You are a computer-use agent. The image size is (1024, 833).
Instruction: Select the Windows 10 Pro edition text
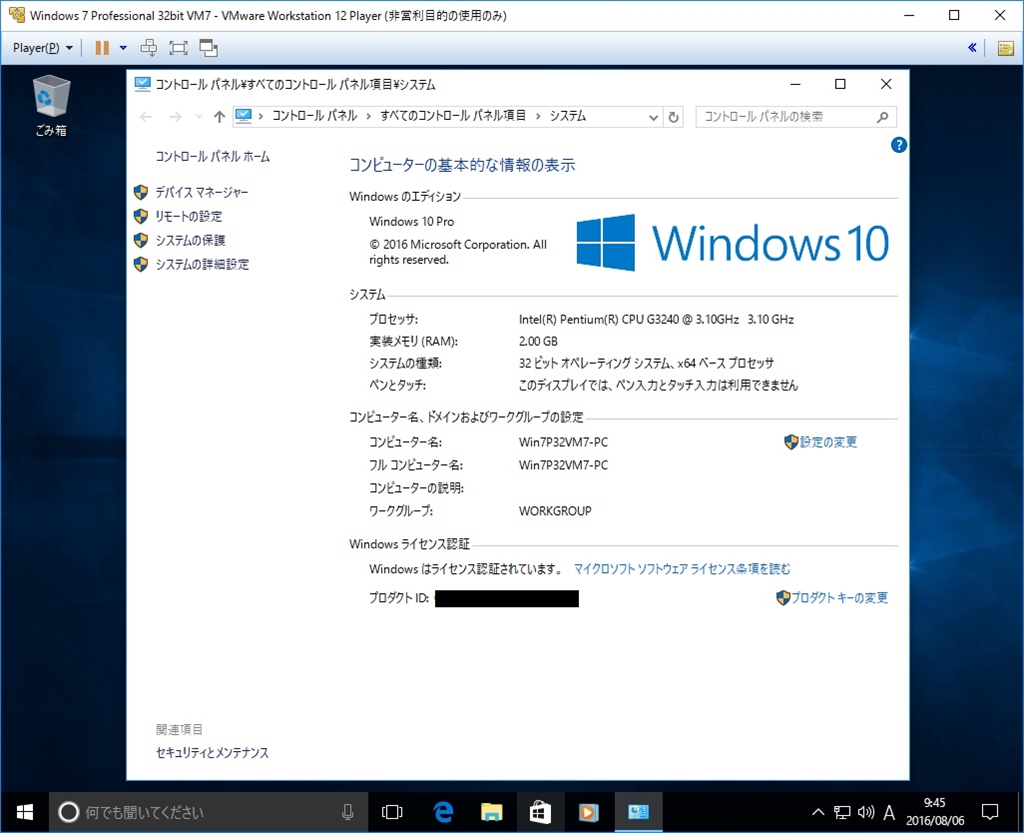[411, 222]
